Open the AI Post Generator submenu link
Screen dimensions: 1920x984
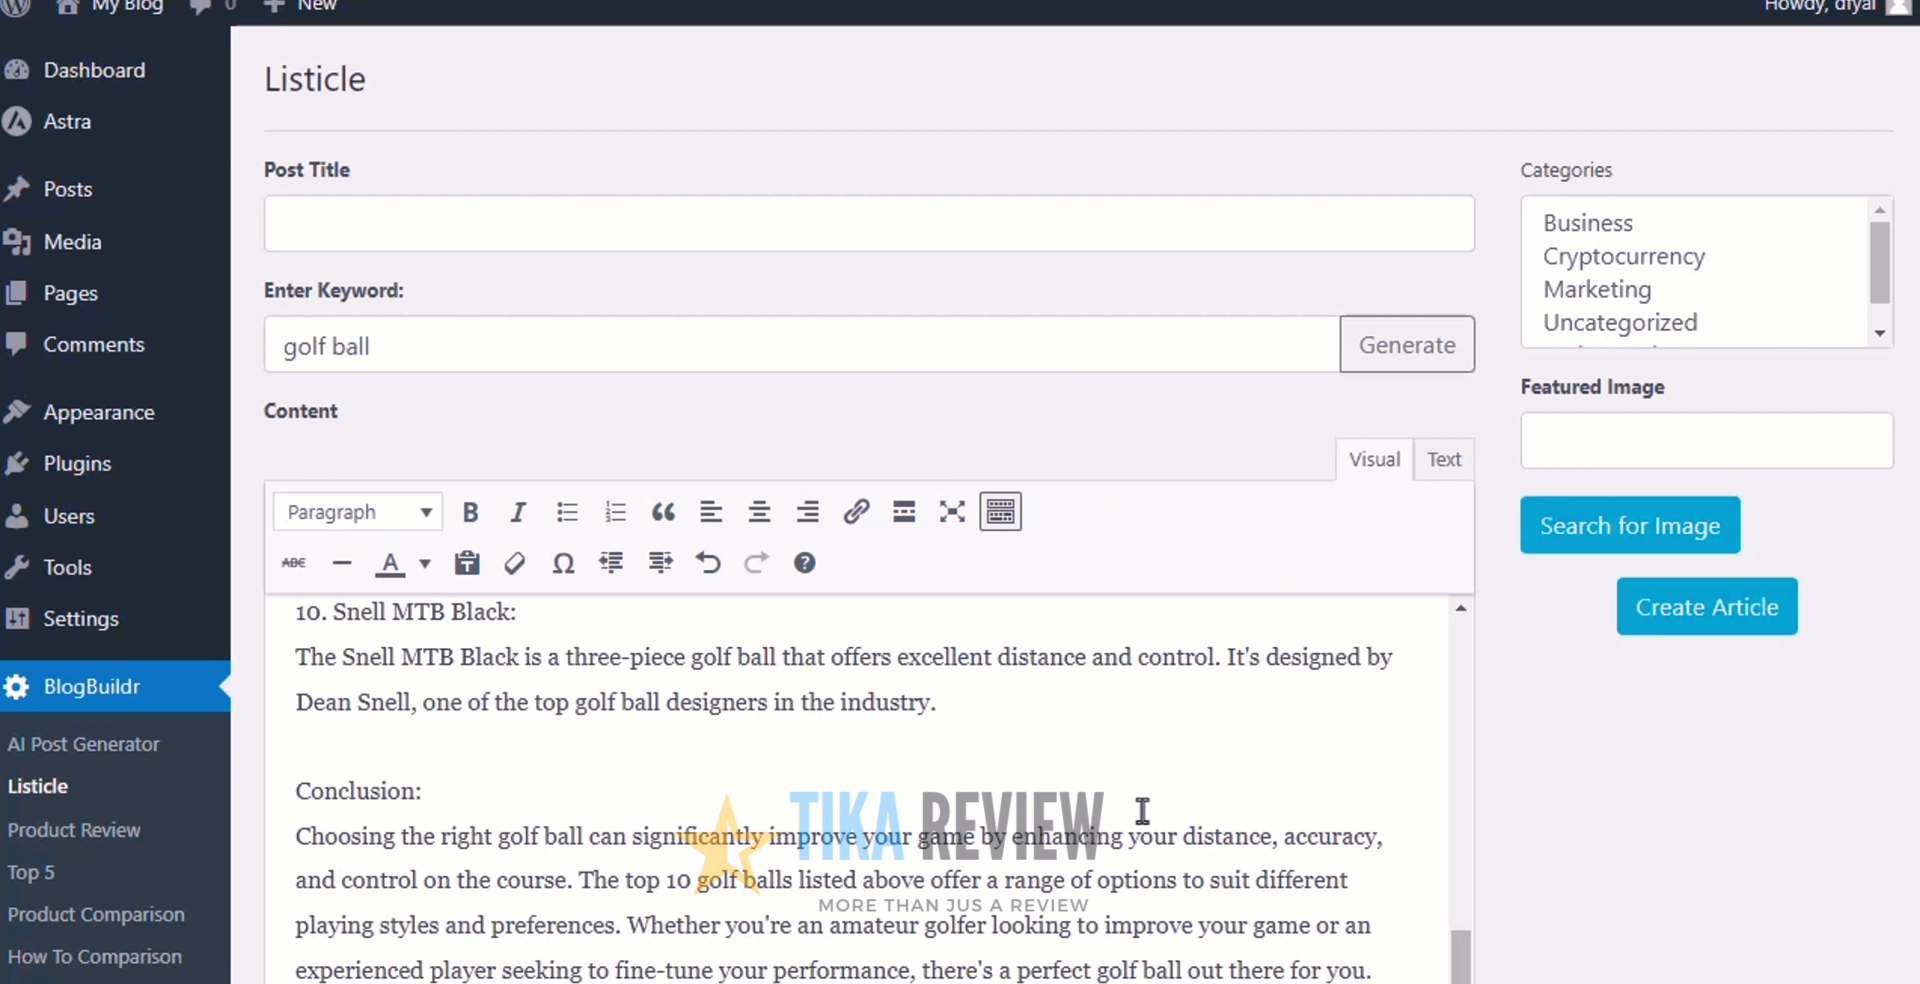(84, 744)
